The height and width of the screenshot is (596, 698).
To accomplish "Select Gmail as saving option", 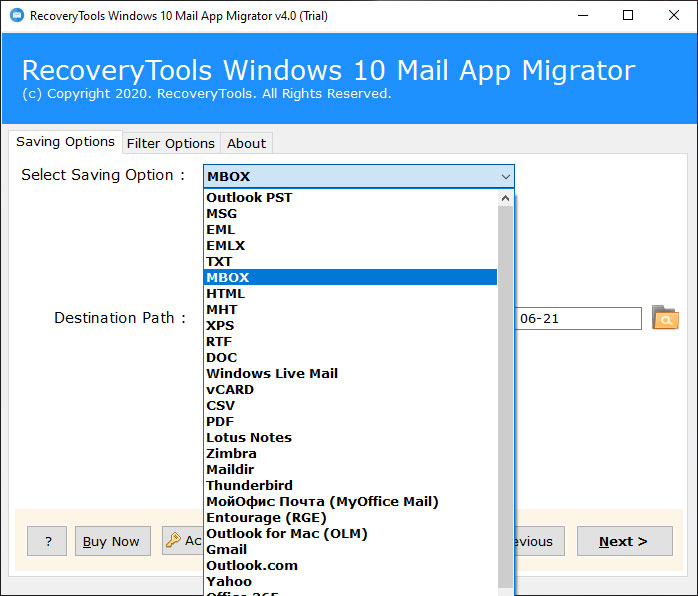I will 350,550.
